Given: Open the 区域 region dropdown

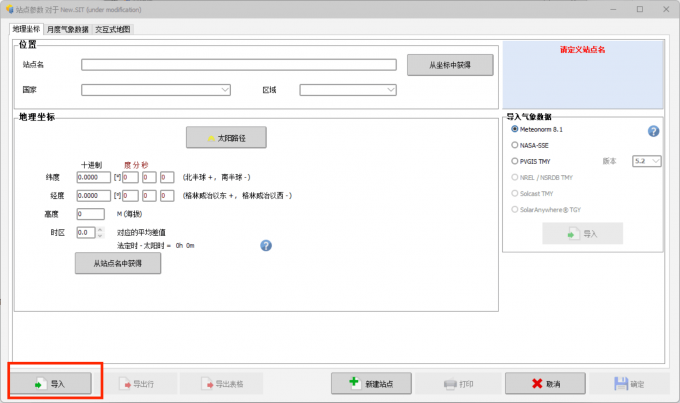Looking at the screenshot, I should pos(348,90).
